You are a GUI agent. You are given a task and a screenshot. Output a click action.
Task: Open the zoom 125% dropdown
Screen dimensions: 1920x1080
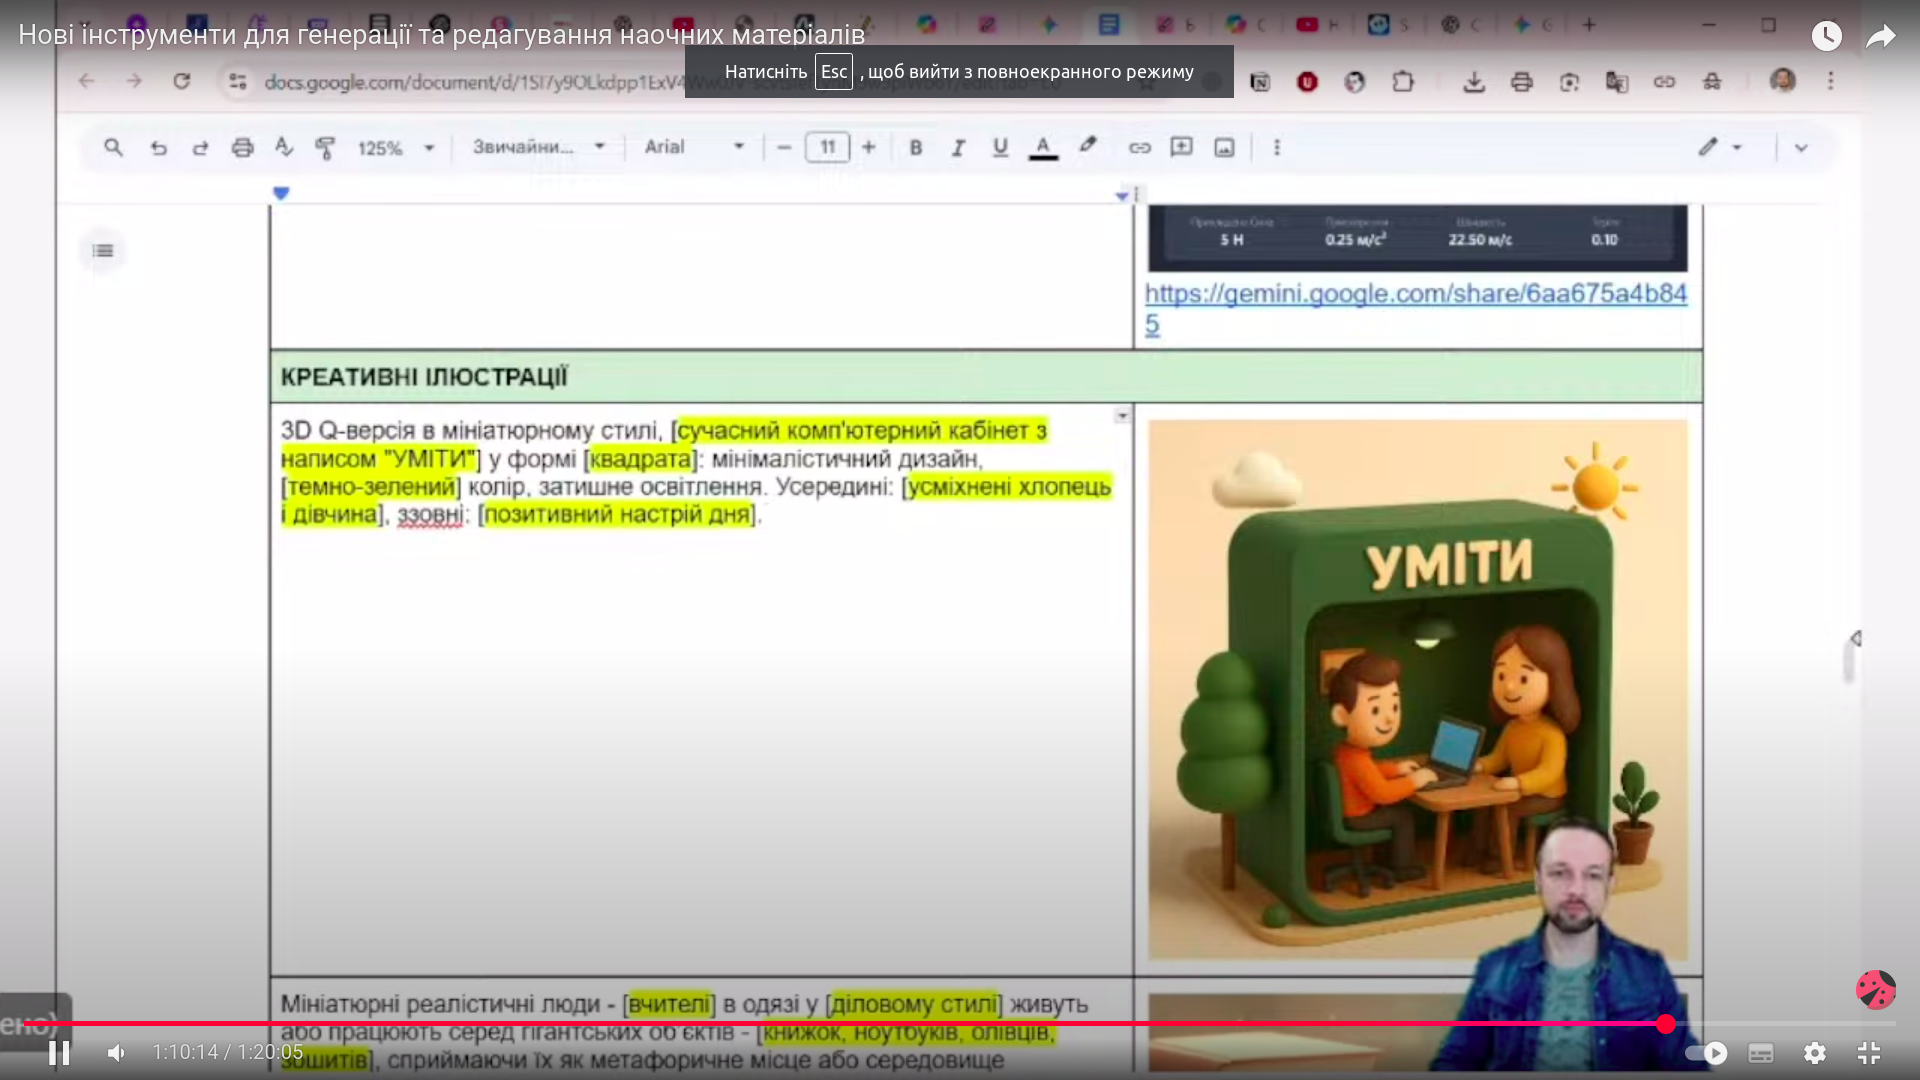[396, 148]
